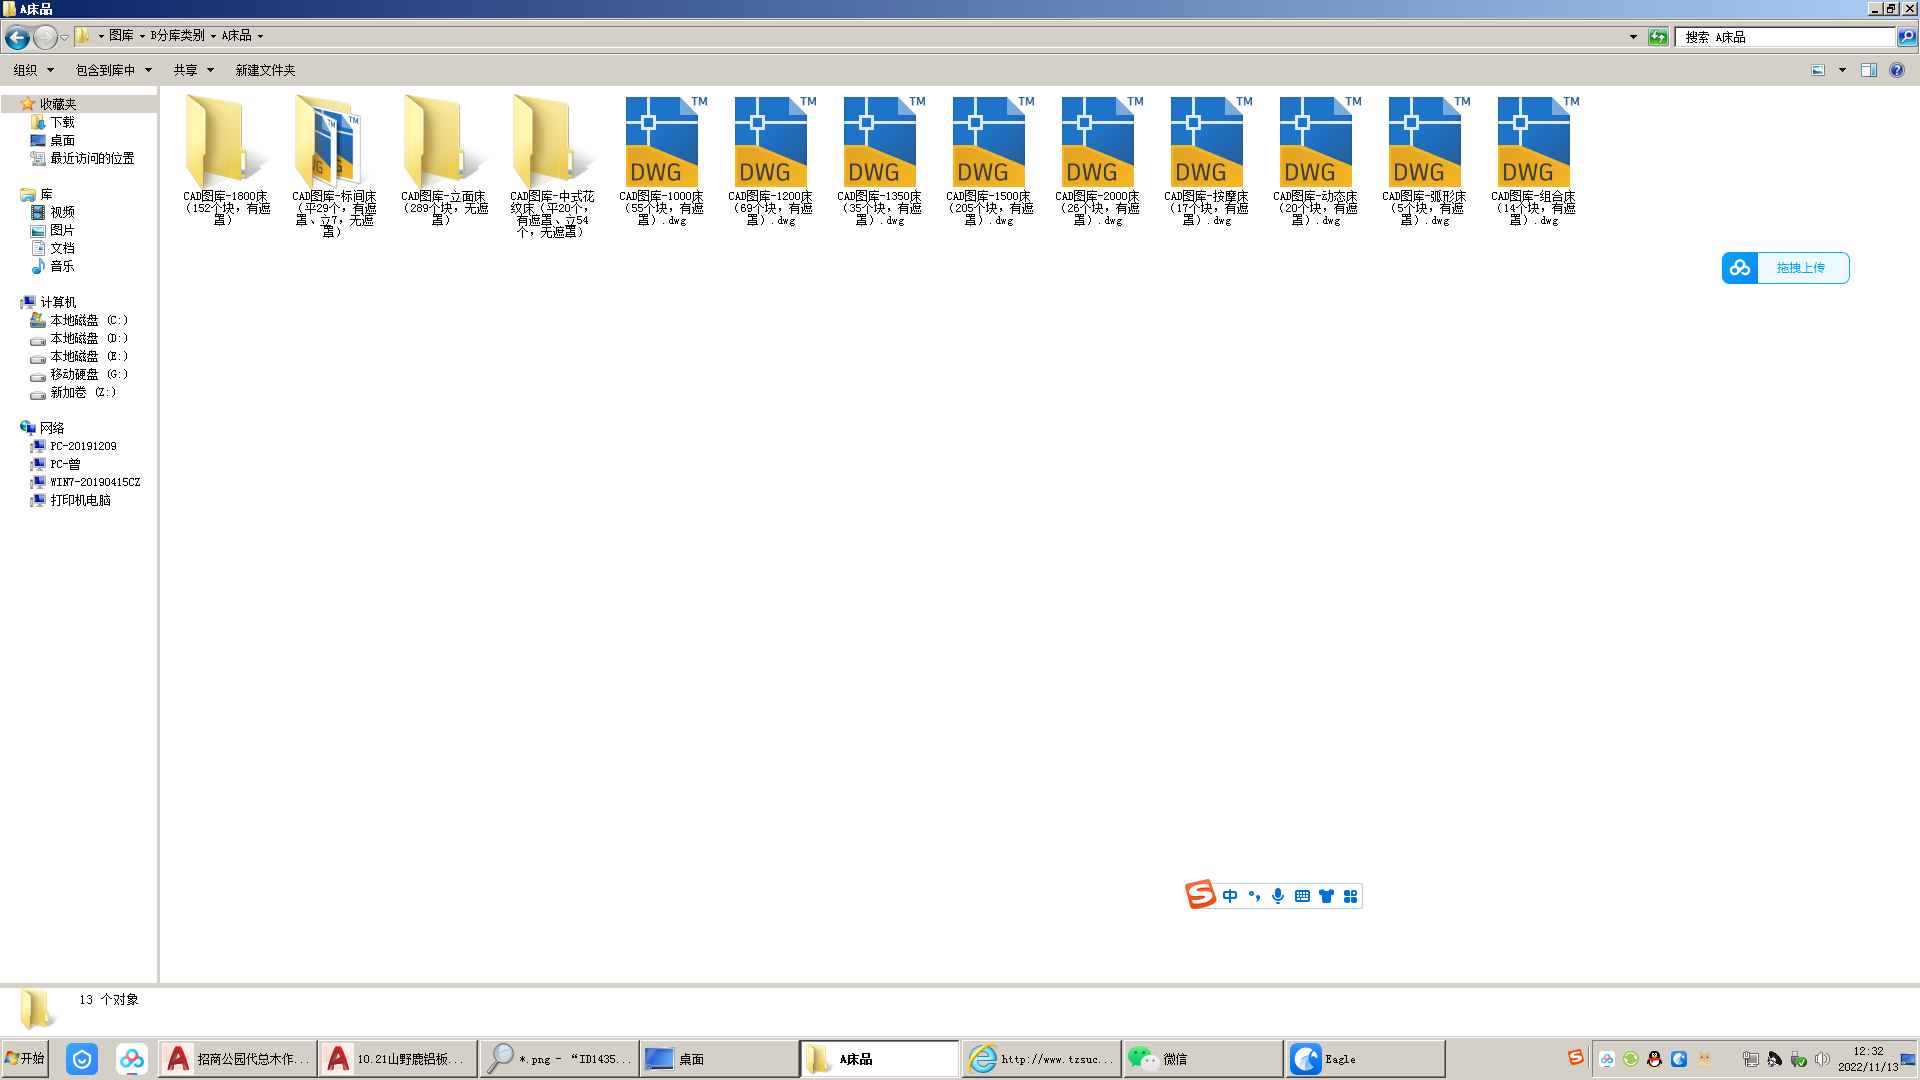Screen dimensions: 1920x1080
Task: Change the view with views icon
Action: 1818,70
